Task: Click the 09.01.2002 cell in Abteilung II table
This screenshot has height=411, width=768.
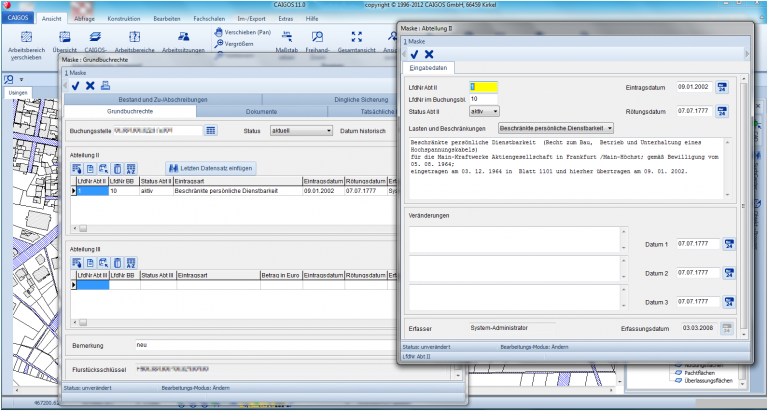Action: click(x=323, y=191)
